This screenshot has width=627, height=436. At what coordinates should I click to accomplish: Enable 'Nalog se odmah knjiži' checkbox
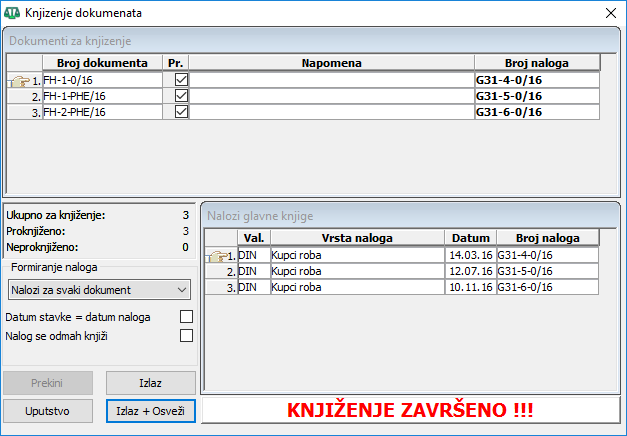(185, 336)
